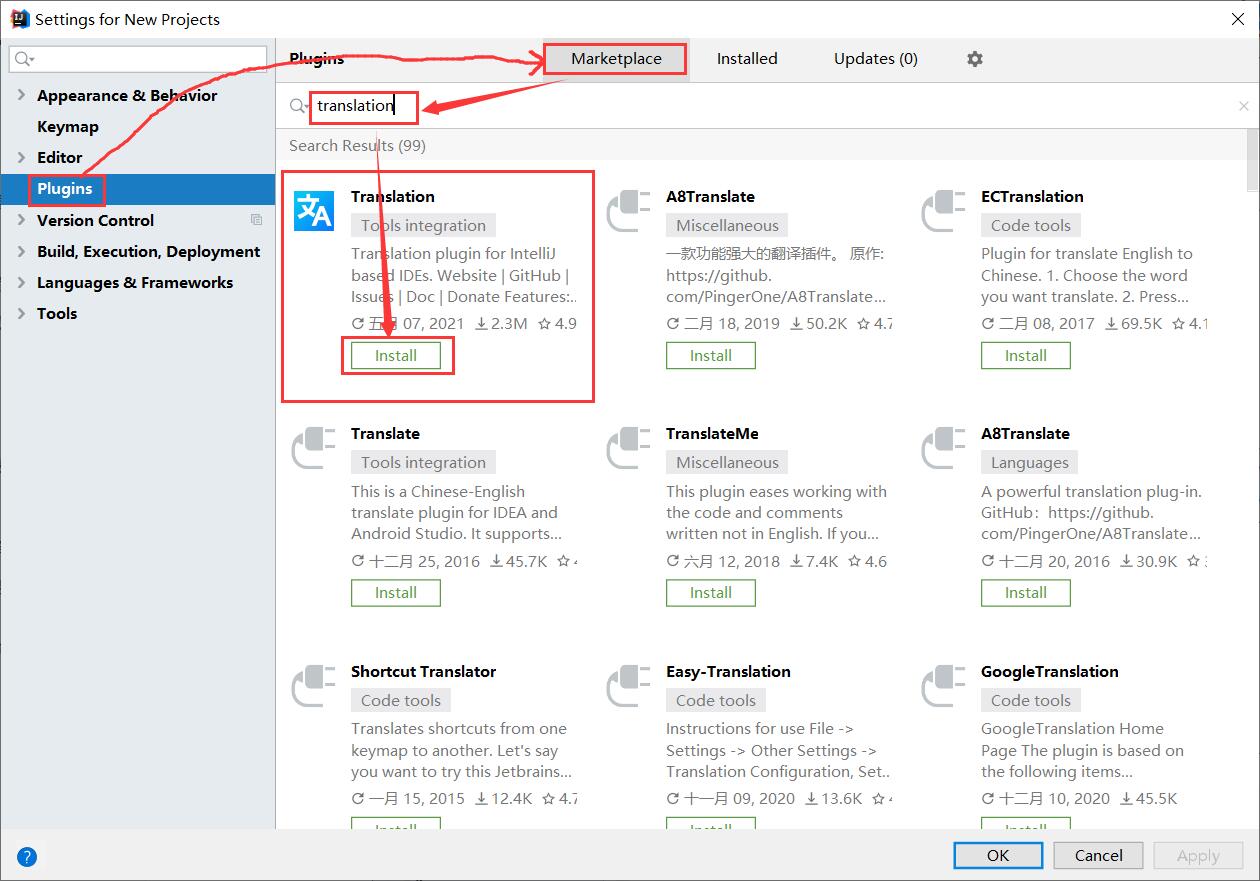Click the Search Results (99) label
Viewport: 1260px width, 881px height.
[357, 145]
